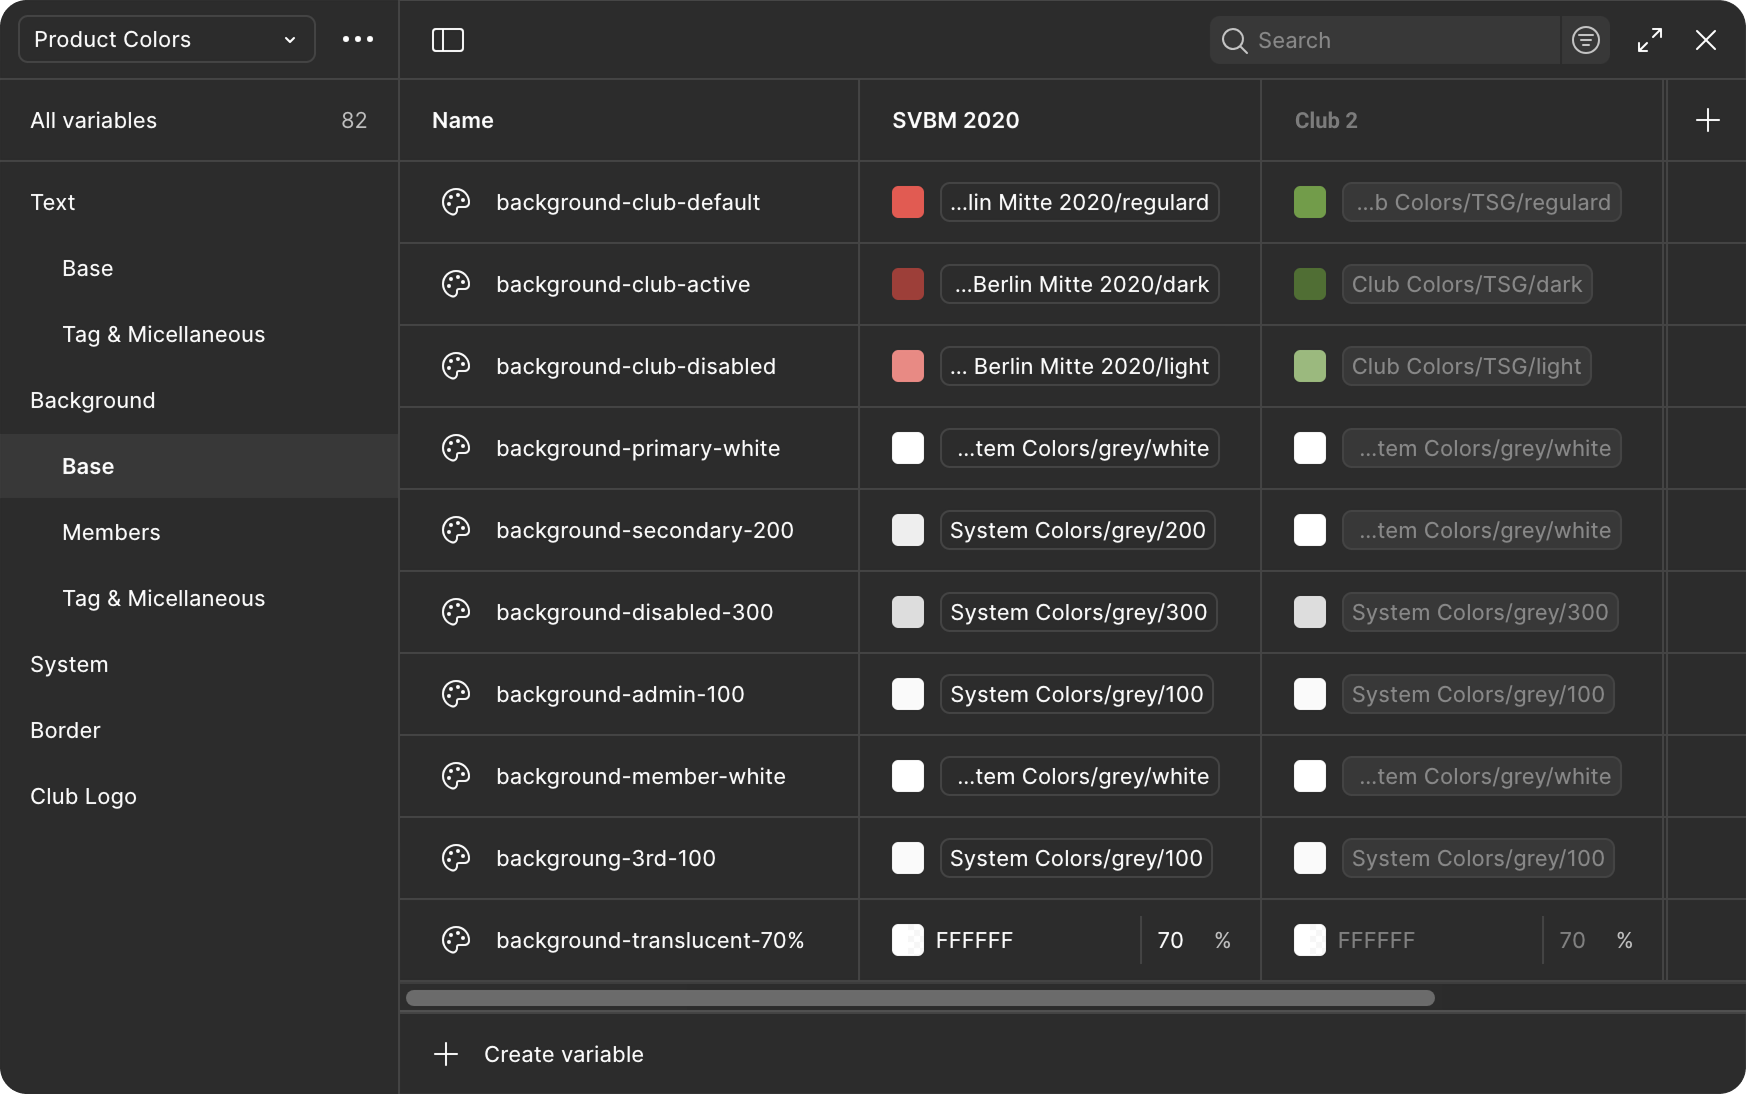This screenshot has width=1746, height=1094.
Task: Click palette icon for background-club-active
Action: click(x=456, y=284)
